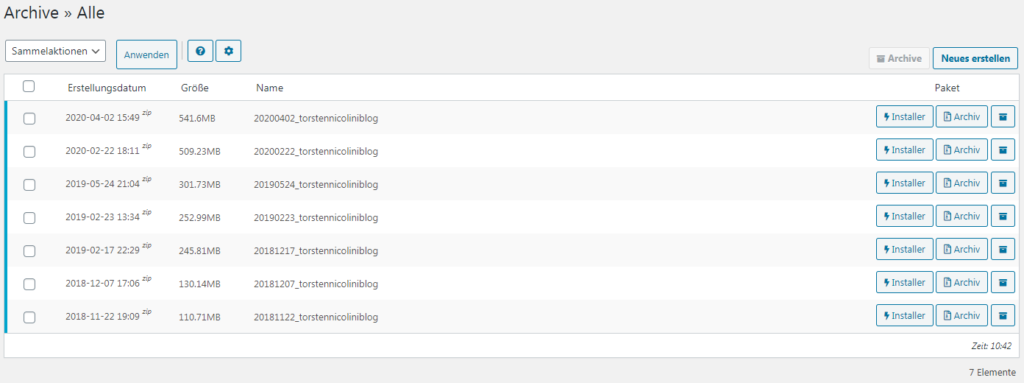The width and height of the screenshot is (1024, 383).
Task: Open package details box icon for 20190223 backup
Action: (1003, 216)
